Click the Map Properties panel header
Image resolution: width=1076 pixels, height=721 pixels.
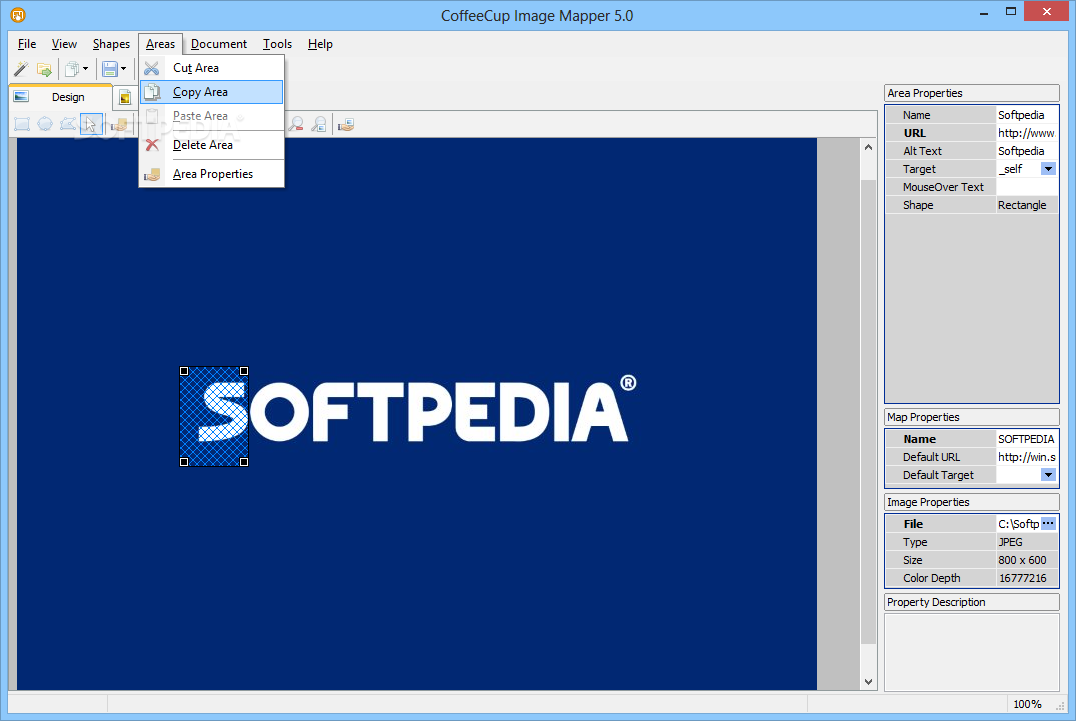coord(972,417)
